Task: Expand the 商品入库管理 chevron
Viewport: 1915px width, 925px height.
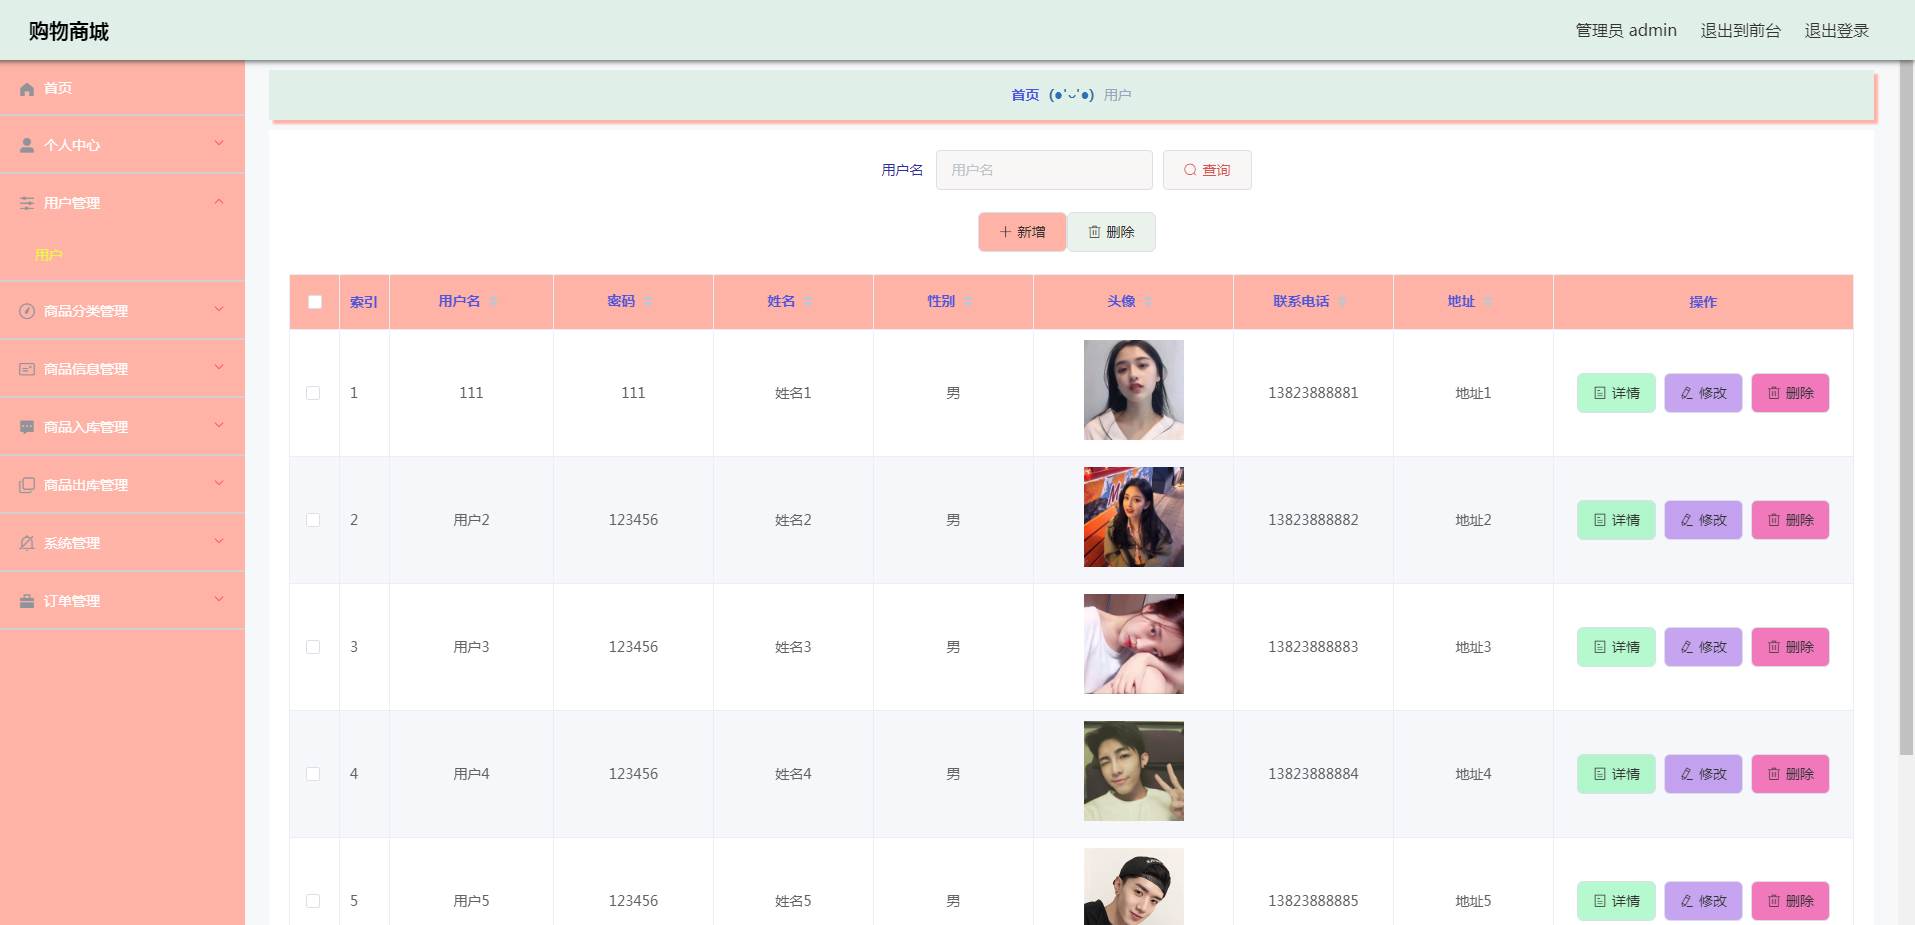Action: tap(219, 426)
